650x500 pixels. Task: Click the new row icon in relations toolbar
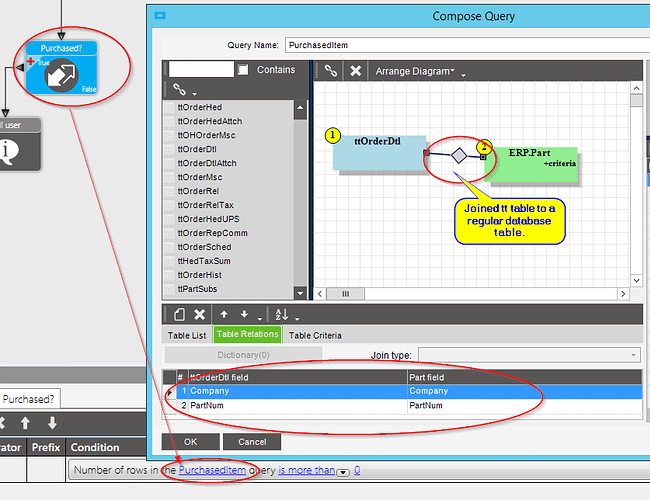(179, 314)
